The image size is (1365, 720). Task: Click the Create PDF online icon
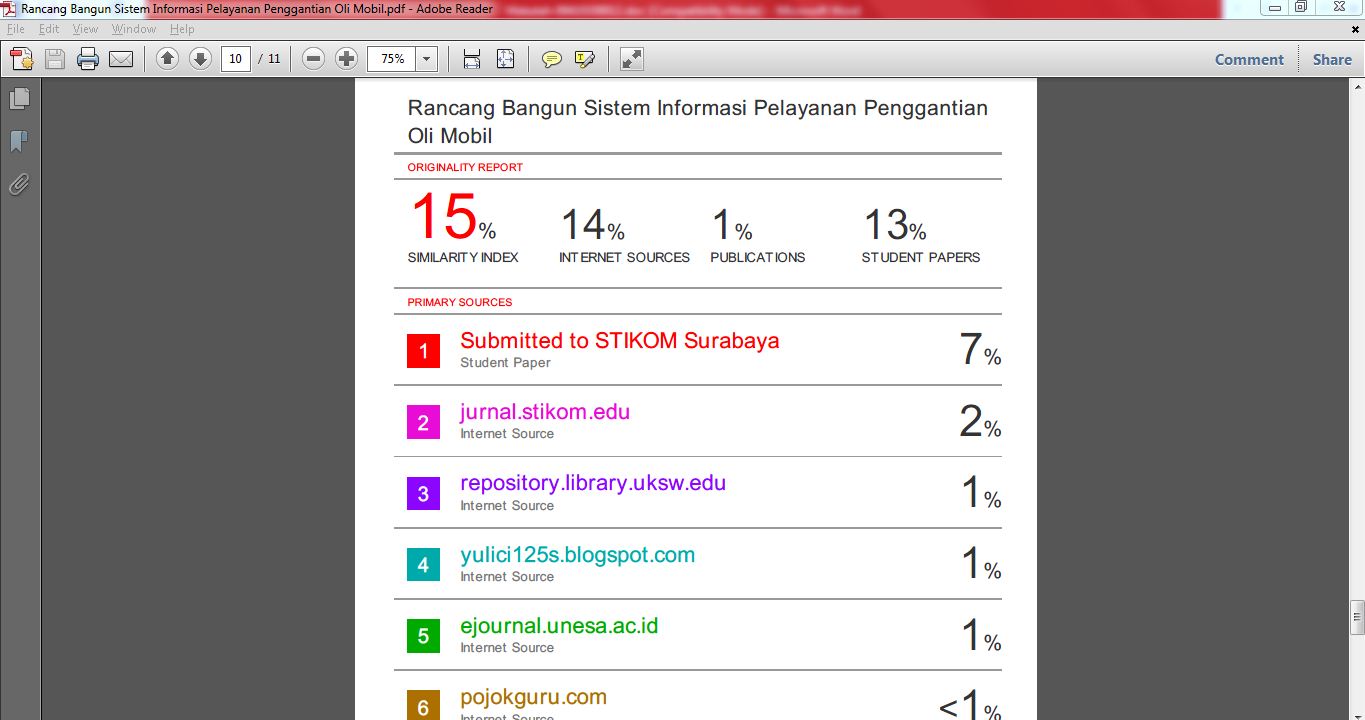tap(22, 59)
